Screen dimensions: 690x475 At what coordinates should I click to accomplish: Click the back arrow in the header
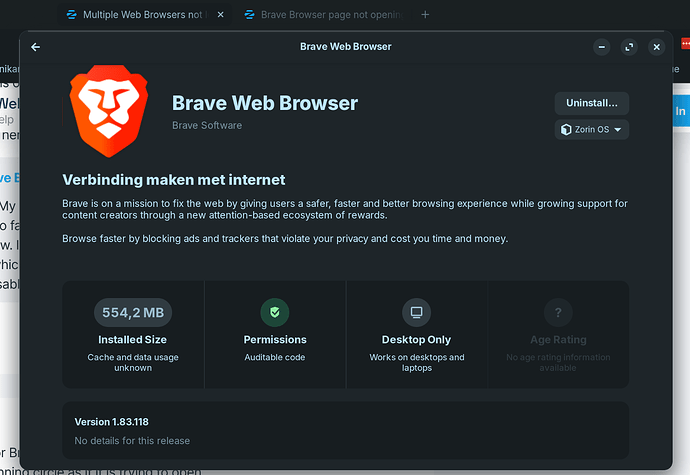coord(36,47)
